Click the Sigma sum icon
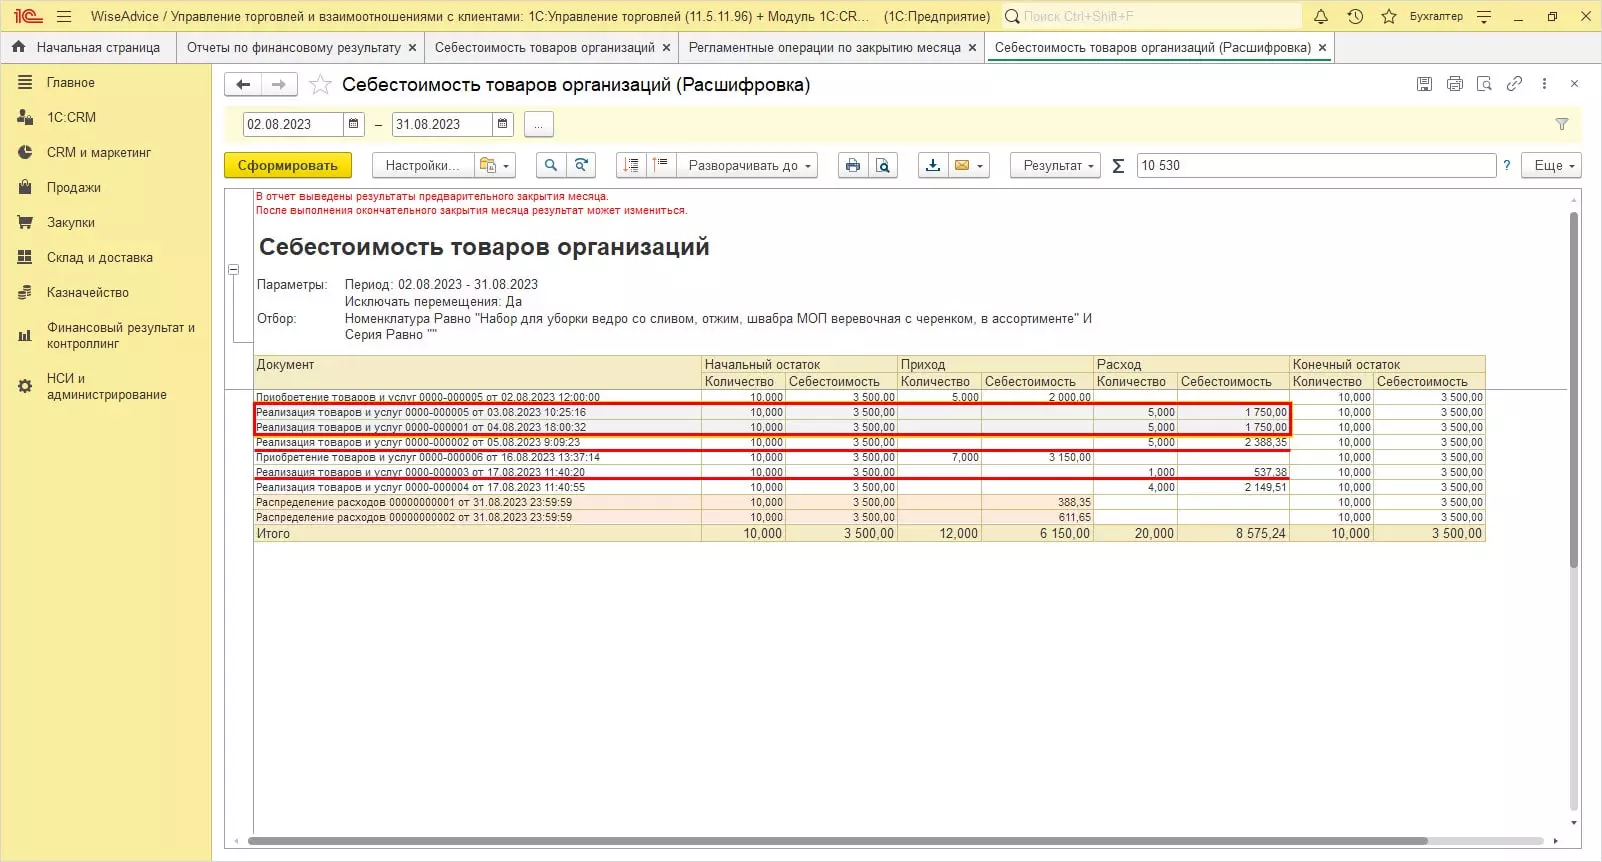1602x862 pixels. tap(1118, 166)
